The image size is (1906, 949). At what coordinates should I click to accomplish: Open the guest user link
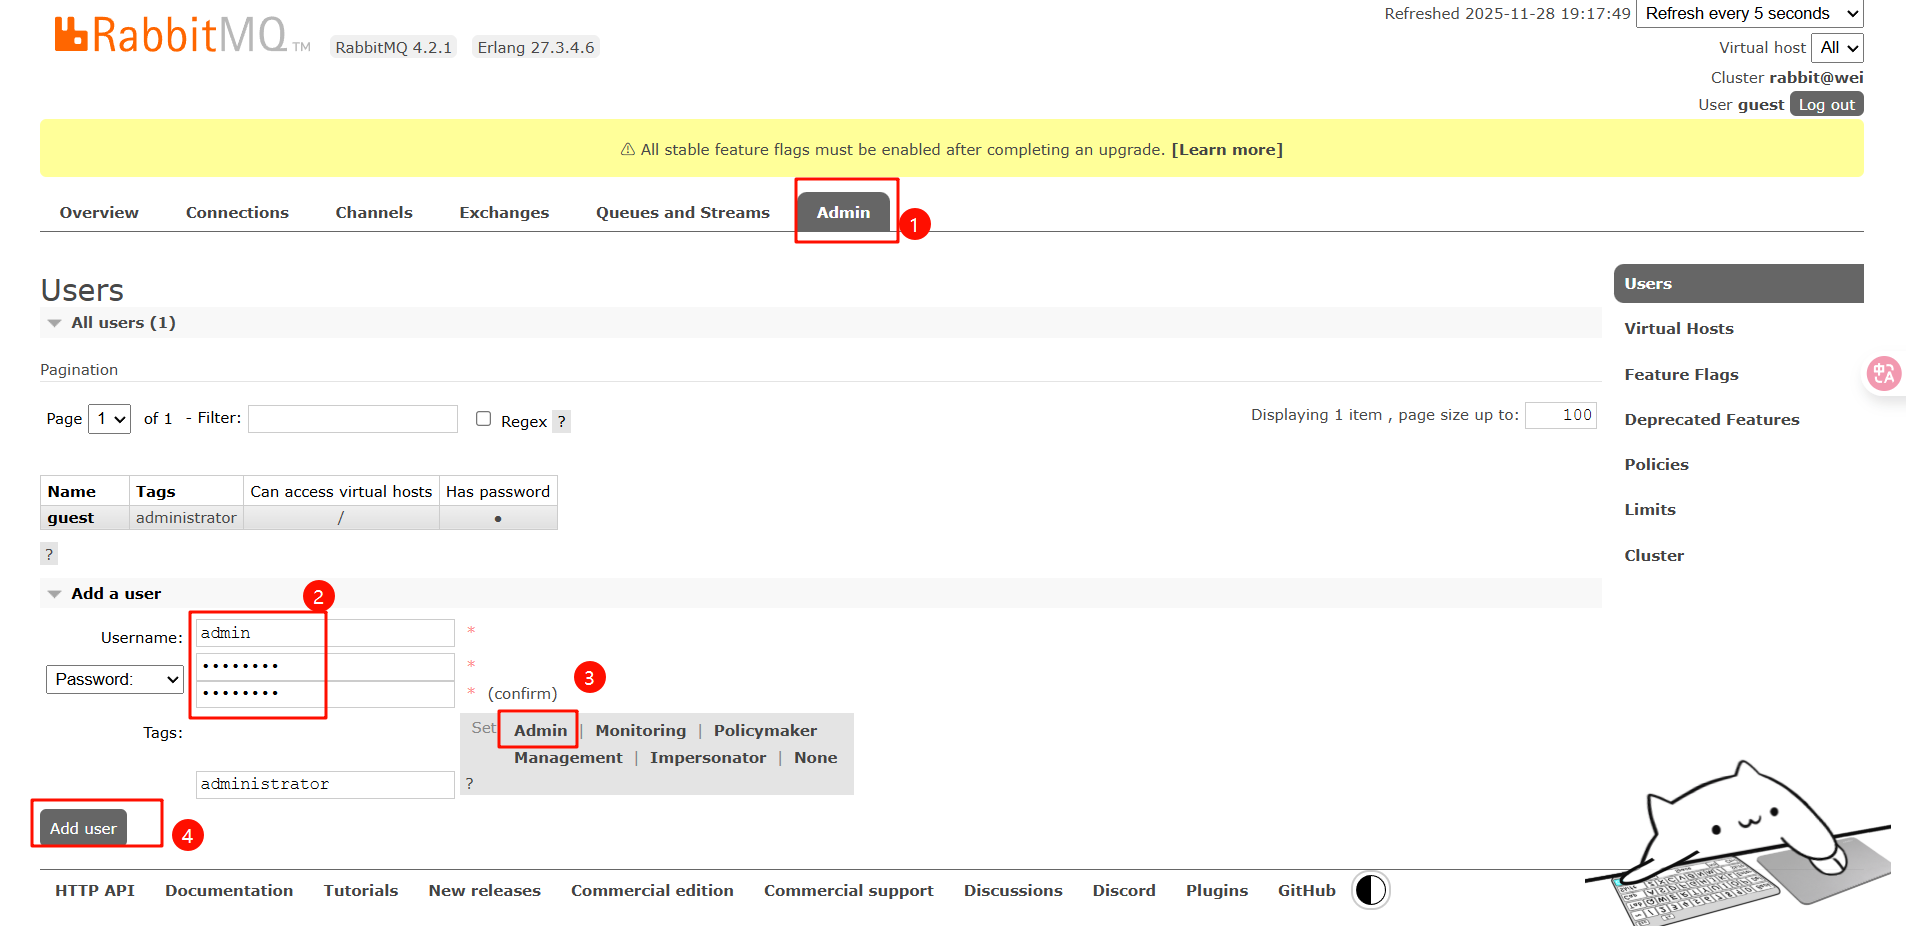click(71, 518)
